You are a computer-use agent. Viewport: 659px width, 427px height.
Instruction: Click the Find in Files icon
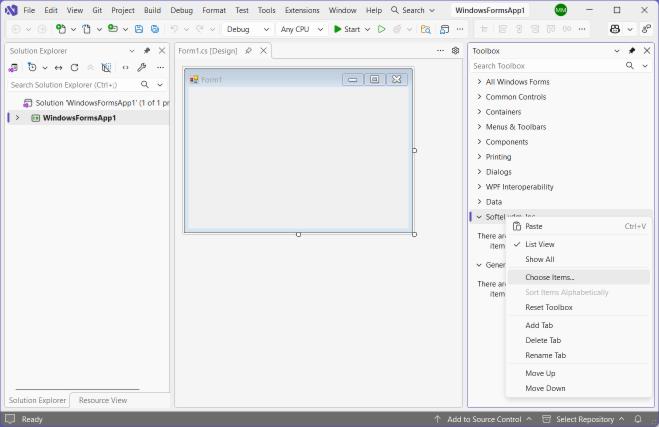(426, 29)
